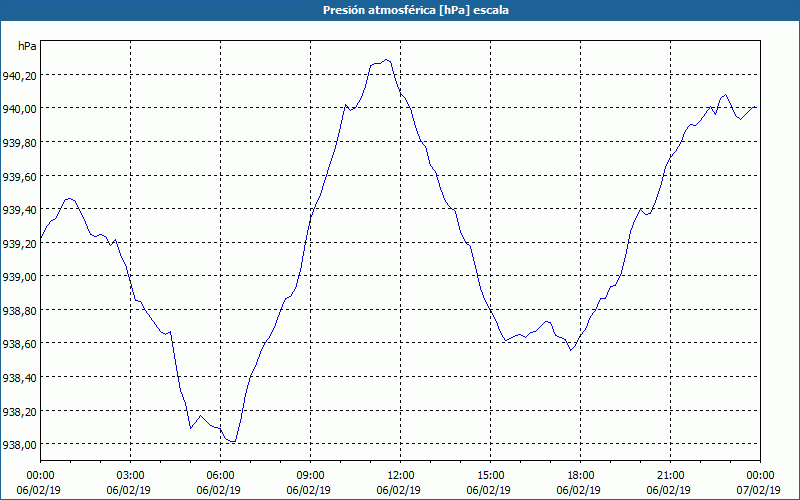Click the 06:00 time label

click(220, 476)
